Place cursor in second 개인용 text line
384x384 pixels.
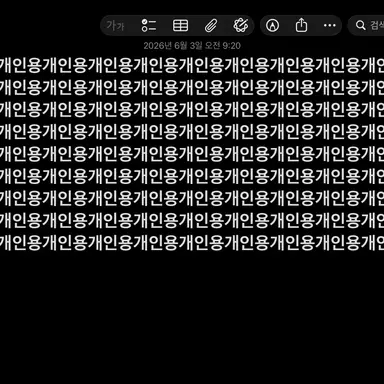192,87
